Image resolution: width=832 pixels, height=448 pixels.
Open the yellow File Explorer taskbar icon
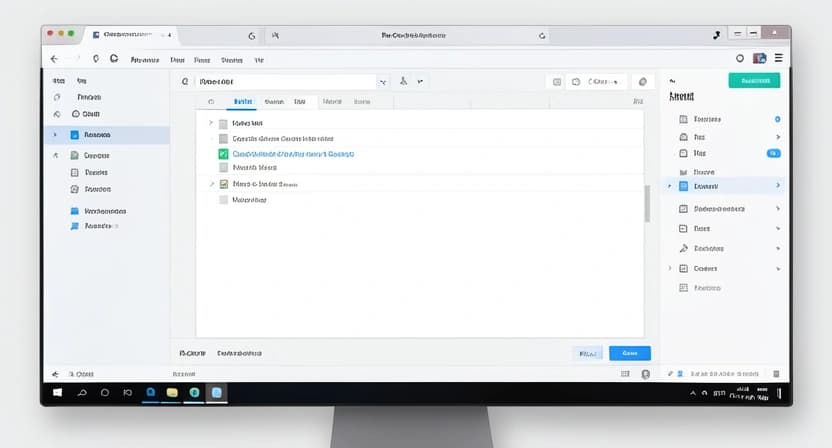click(x=172, y=393)
